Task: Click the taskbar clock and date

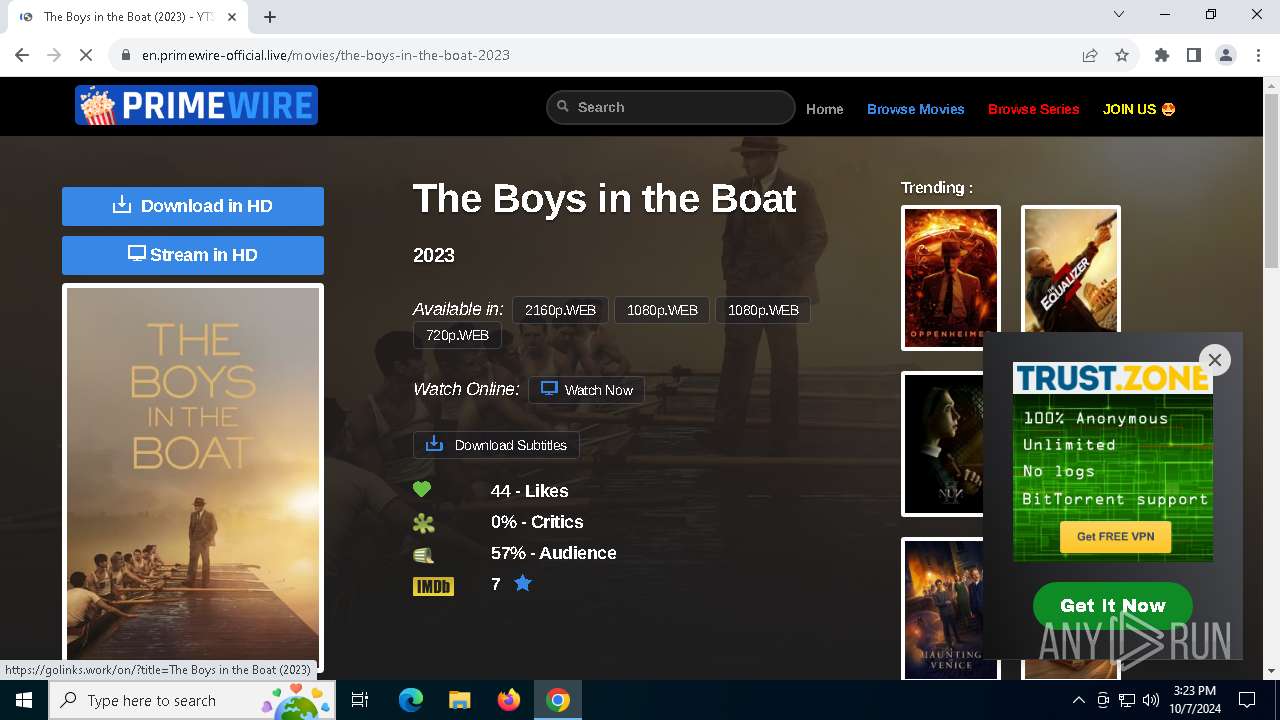Action: 1195,700
